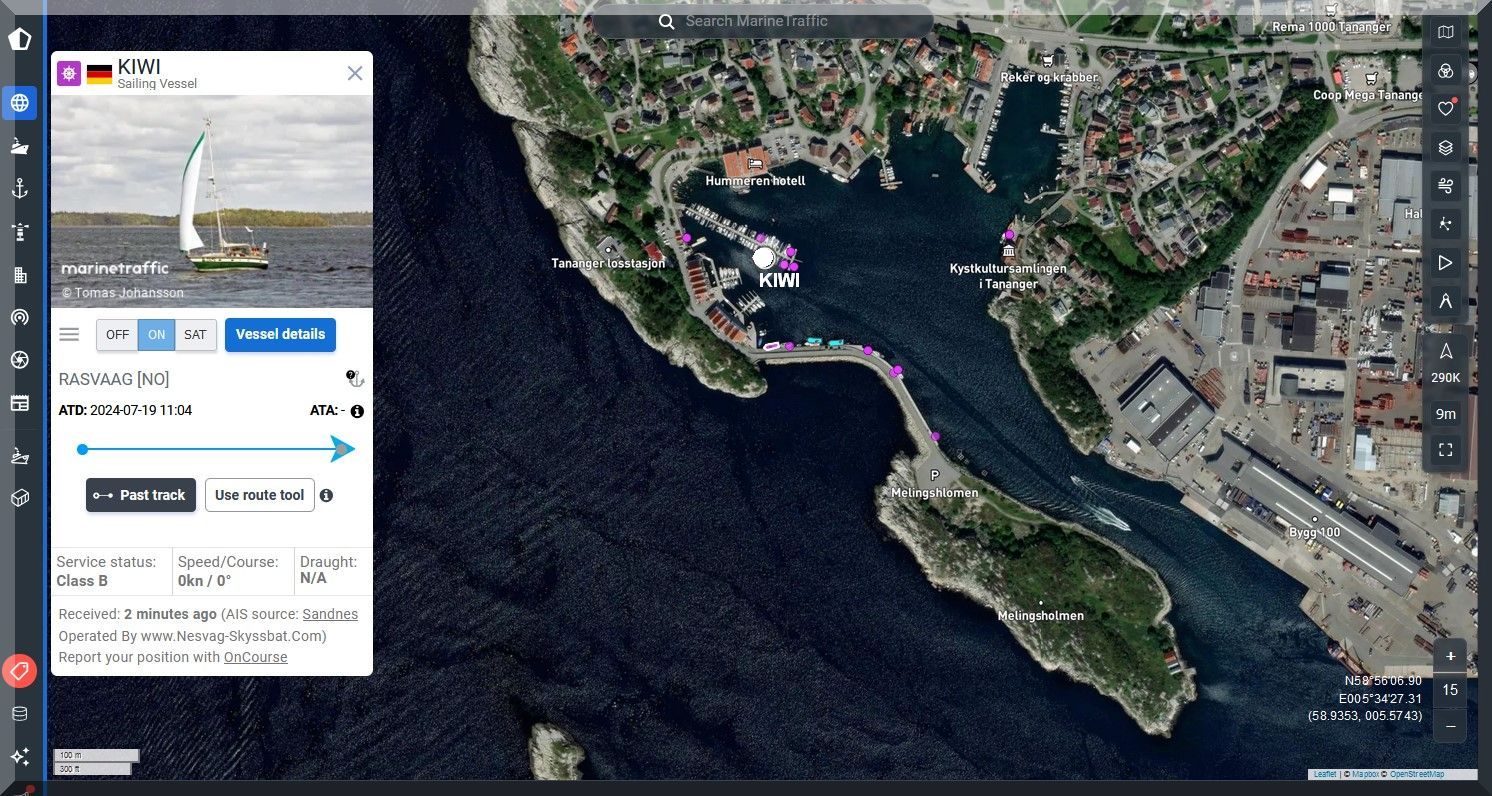
Task: Click the info icon next to ATA
Action: coord(357,411)
